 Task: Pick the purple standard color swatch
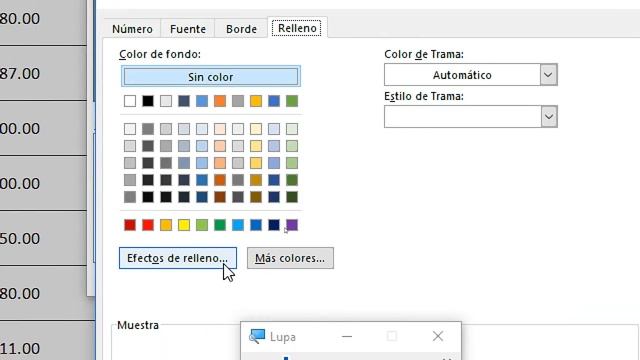click(292, 225)
